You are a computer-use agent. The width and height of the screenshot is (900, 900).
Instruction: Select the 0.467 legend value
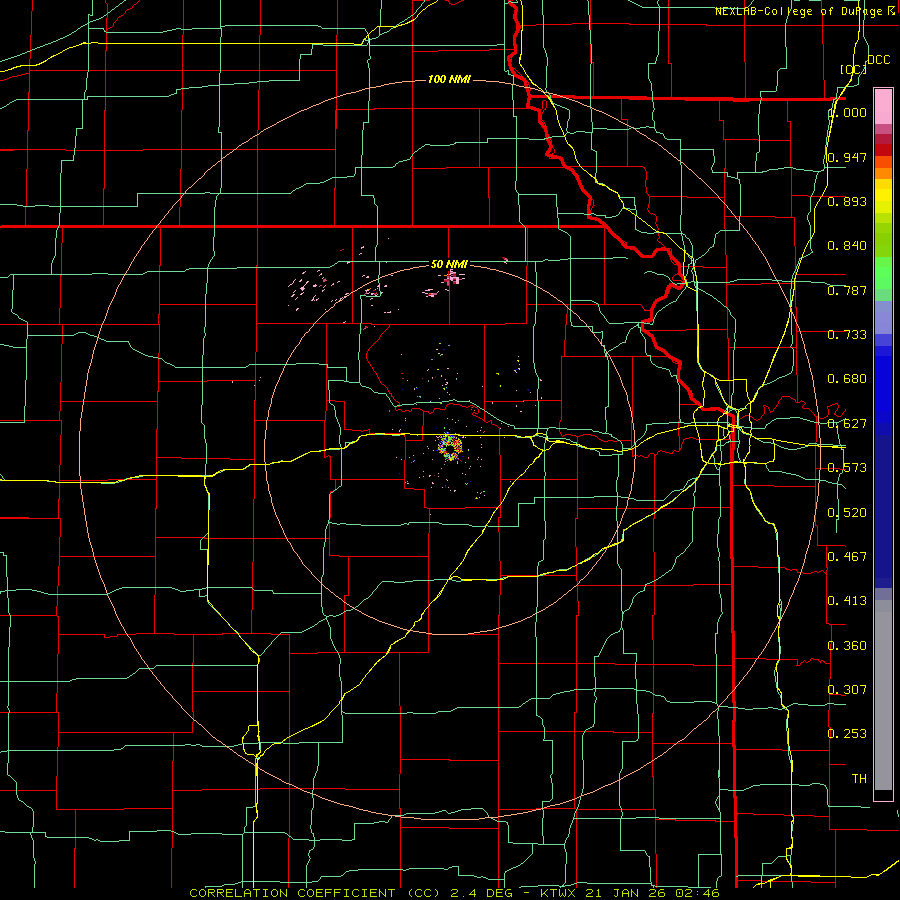pyautogui.click(x=847, y=557)
